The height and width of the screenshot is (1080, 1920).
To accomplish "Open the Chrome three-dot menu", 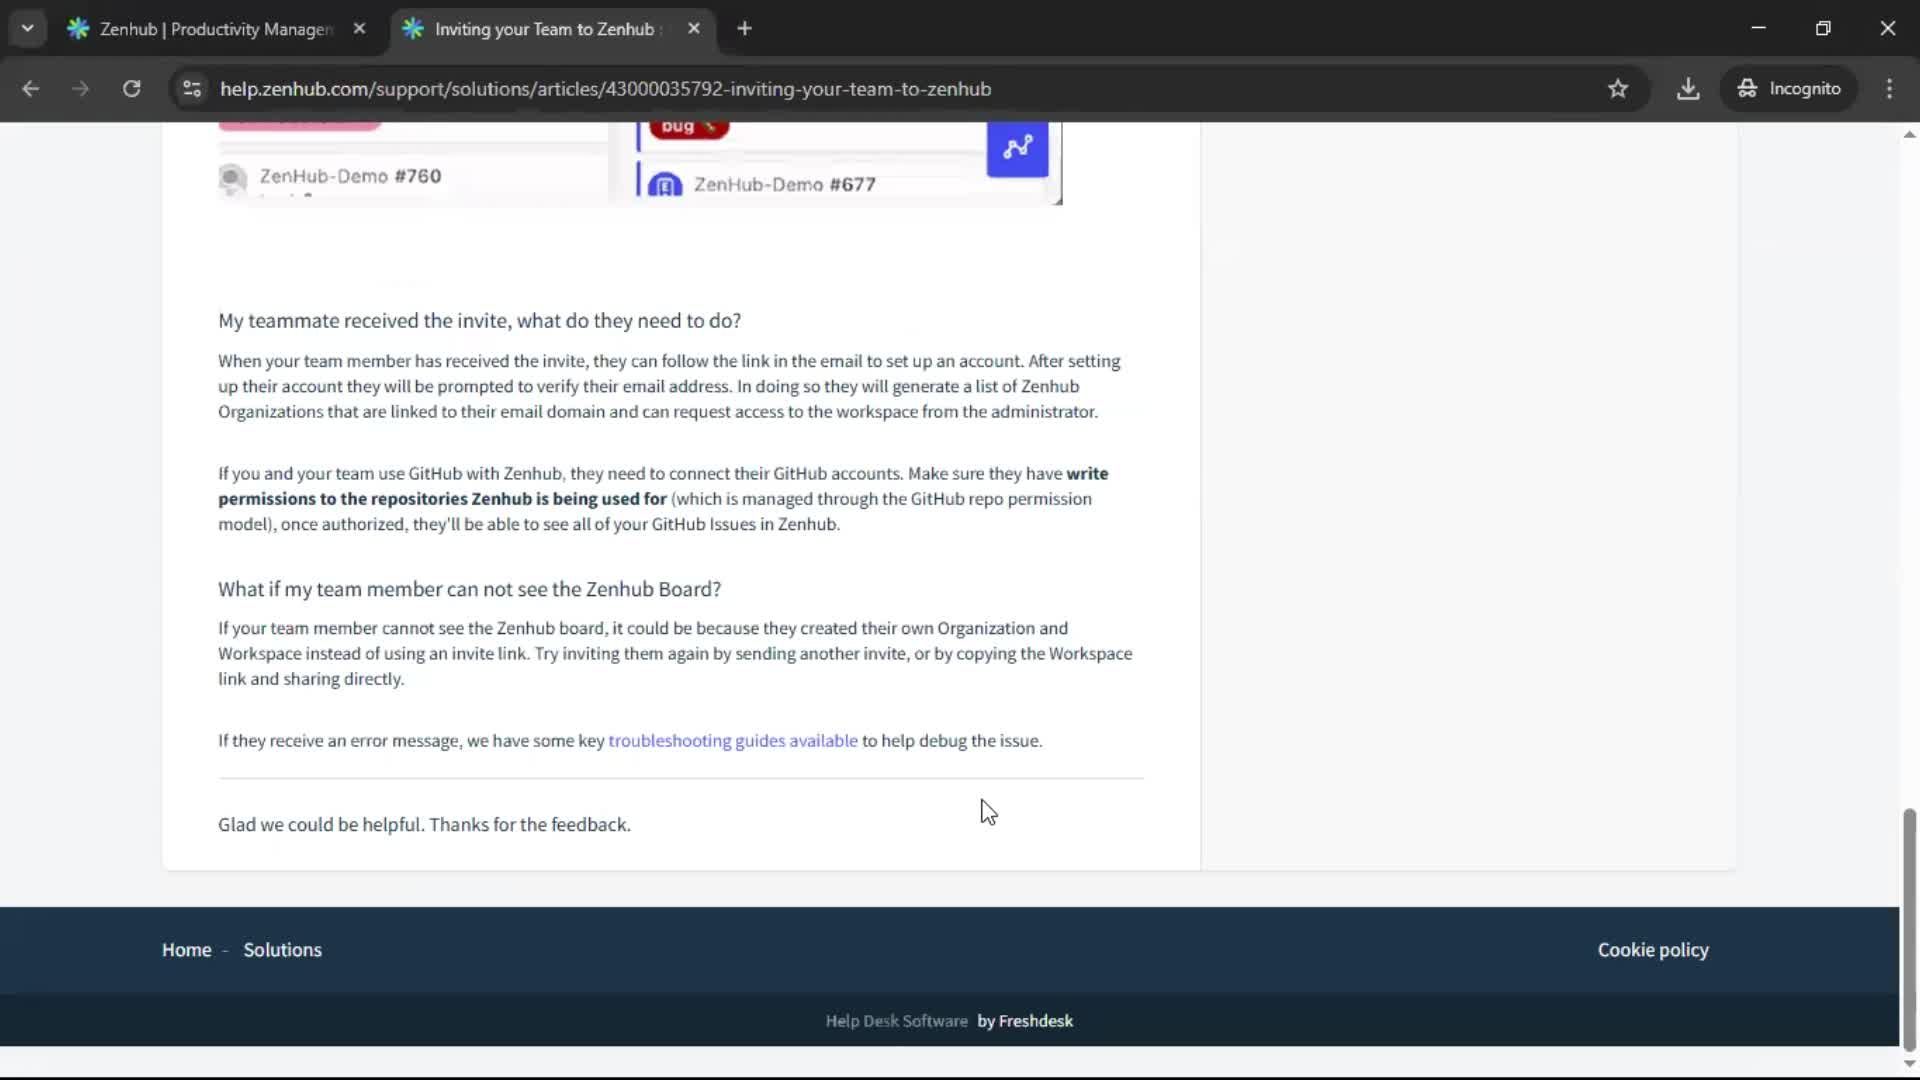I will click(1889, 88).
